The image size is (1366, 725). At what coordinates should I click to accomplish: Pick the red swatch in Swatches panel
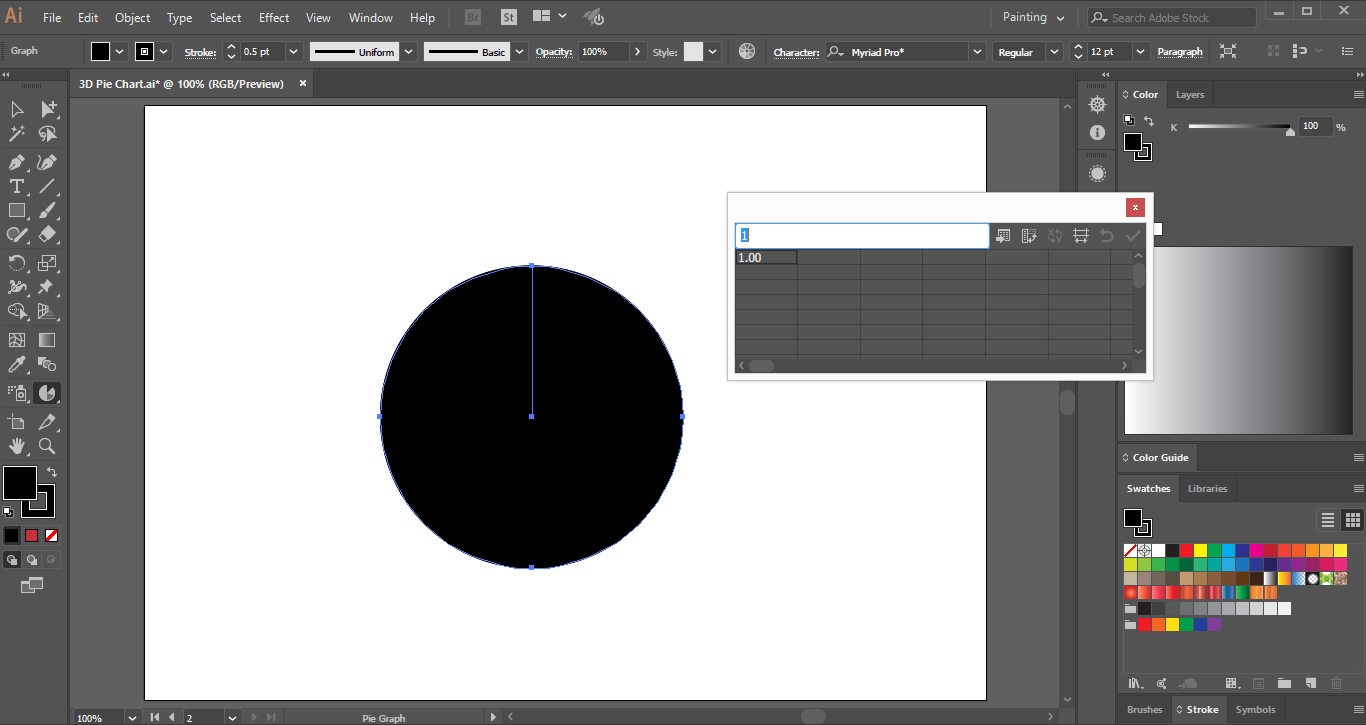pos(1186,550)
